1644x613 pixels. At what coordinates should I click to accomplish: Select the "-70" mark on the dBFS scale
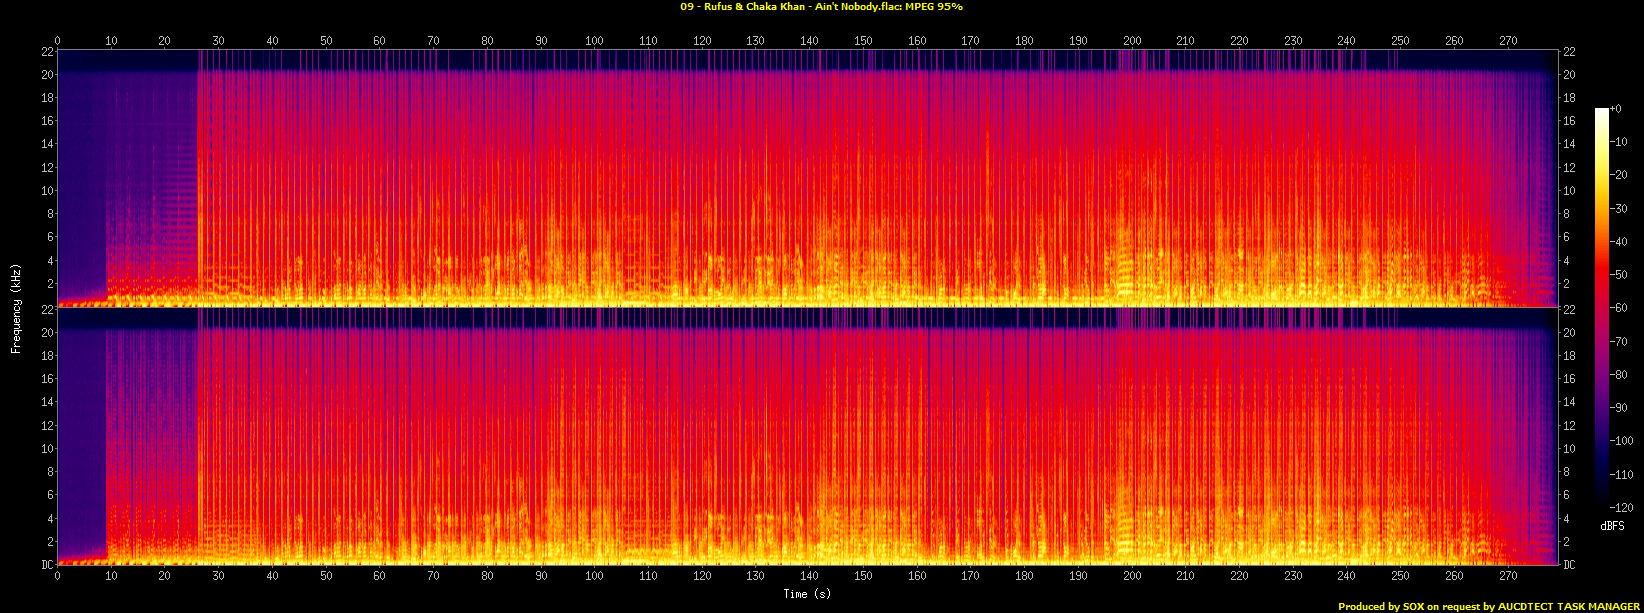1620,342
